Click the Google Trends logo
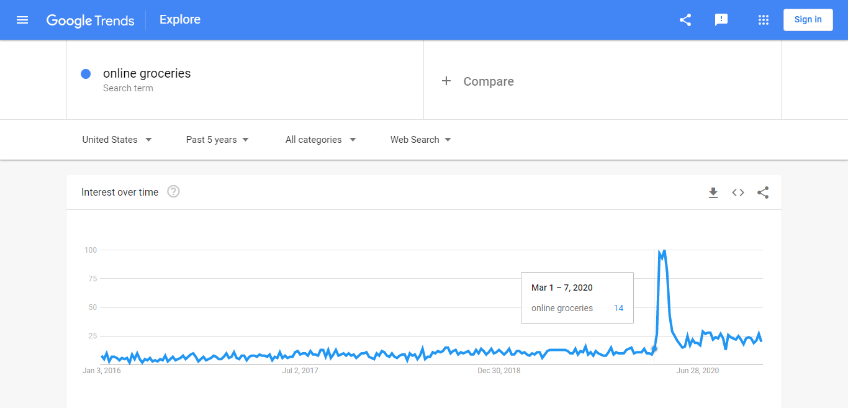 (90, 20)
